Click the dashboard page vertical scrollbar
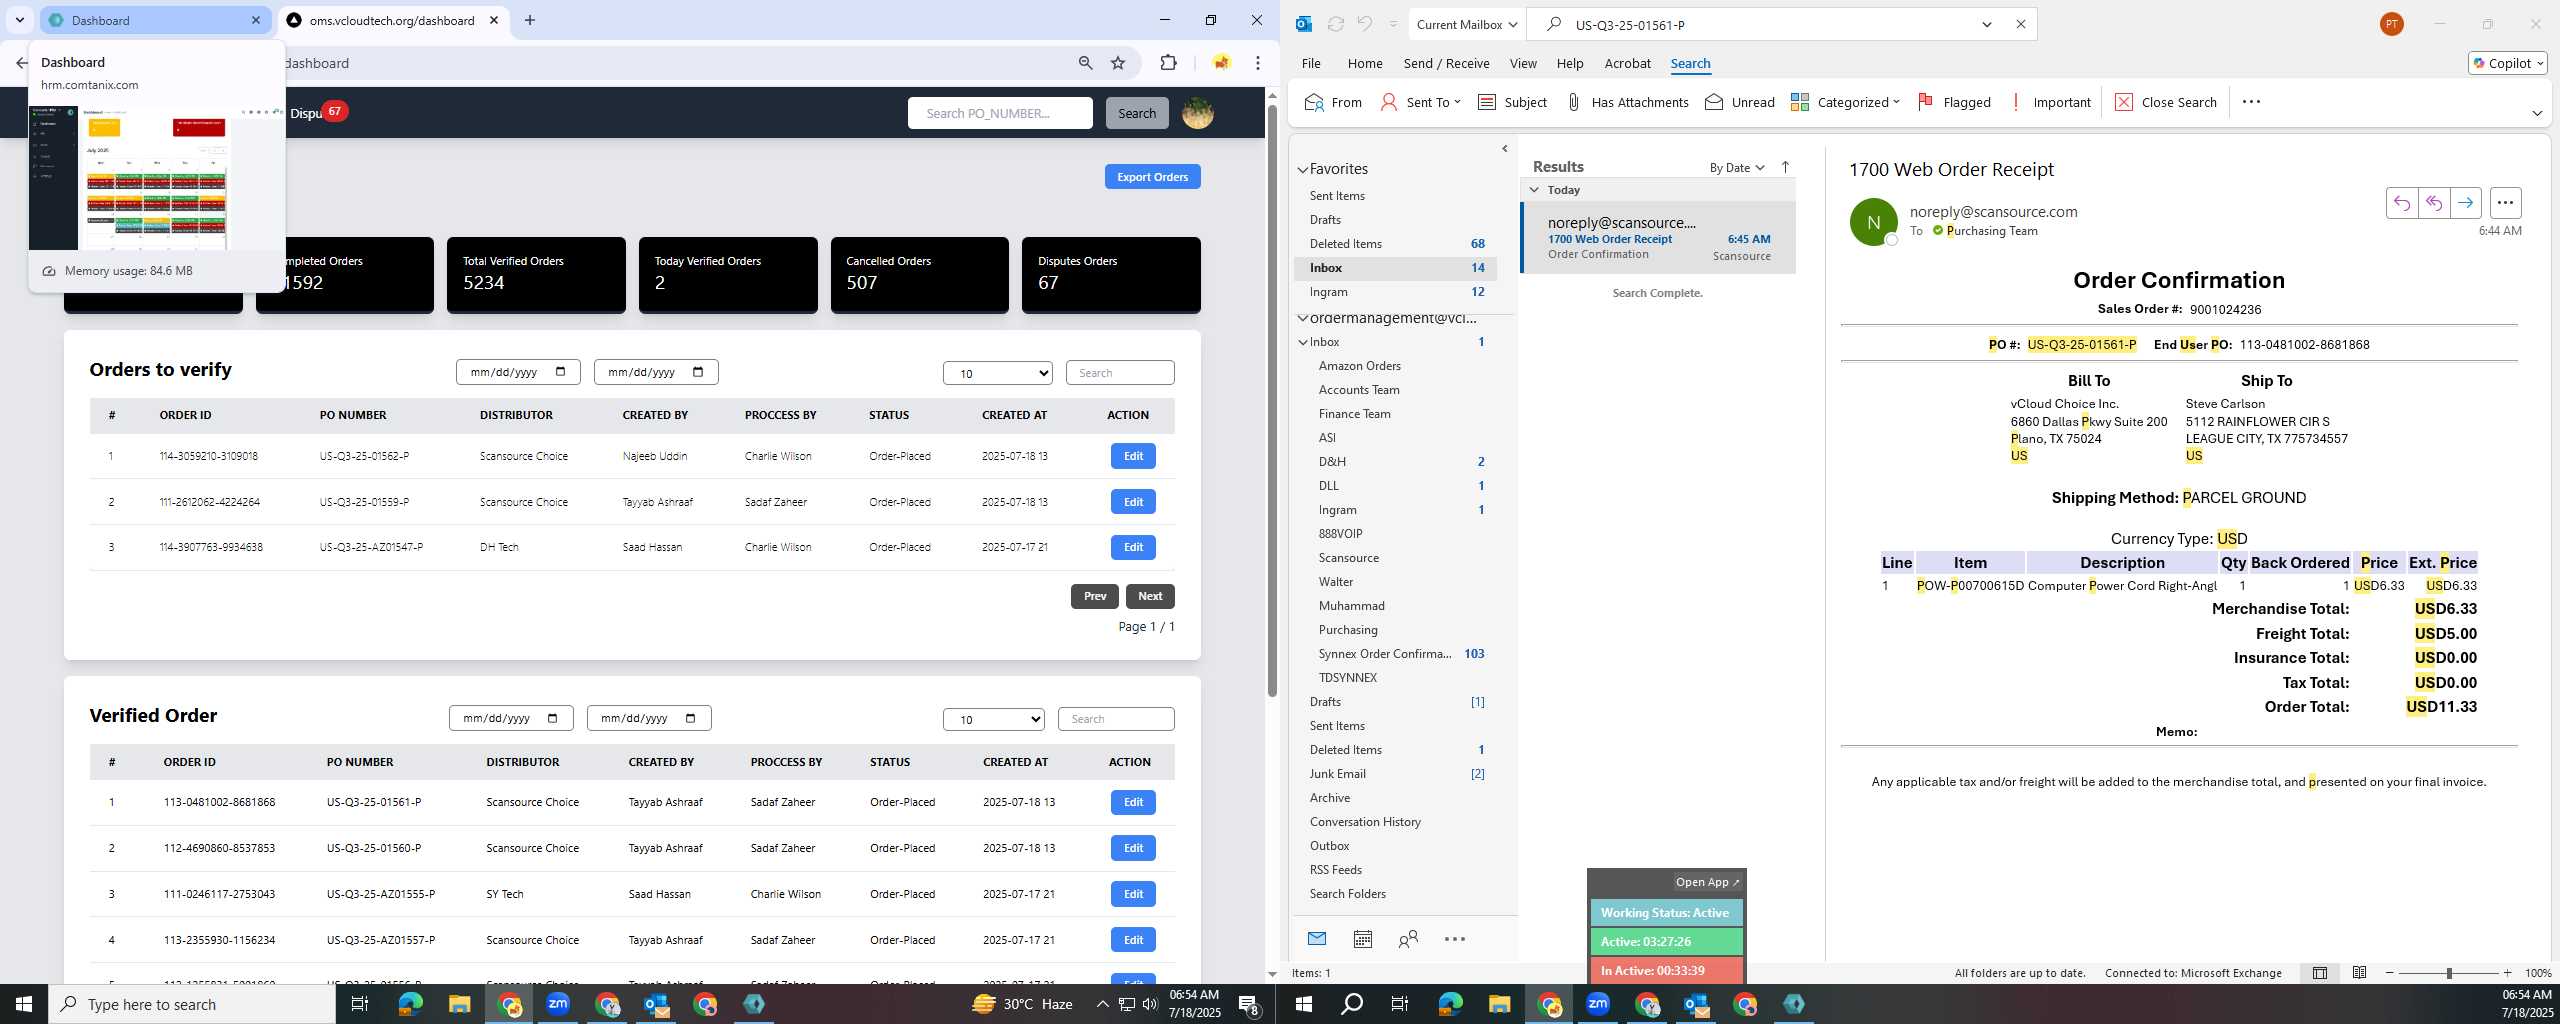The image size is (2560, 1024). tap(1272, 400)
